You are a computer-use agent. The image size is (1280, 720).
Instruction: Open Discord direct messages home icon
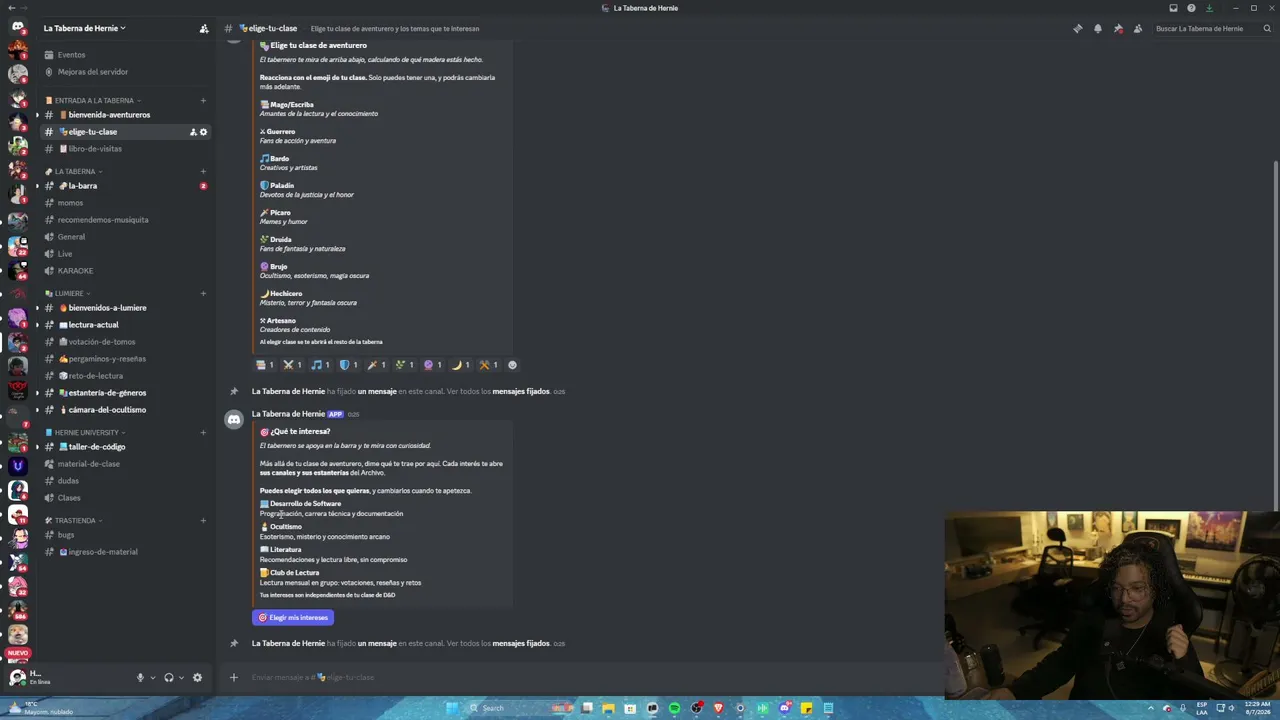(x=17, y=27)
